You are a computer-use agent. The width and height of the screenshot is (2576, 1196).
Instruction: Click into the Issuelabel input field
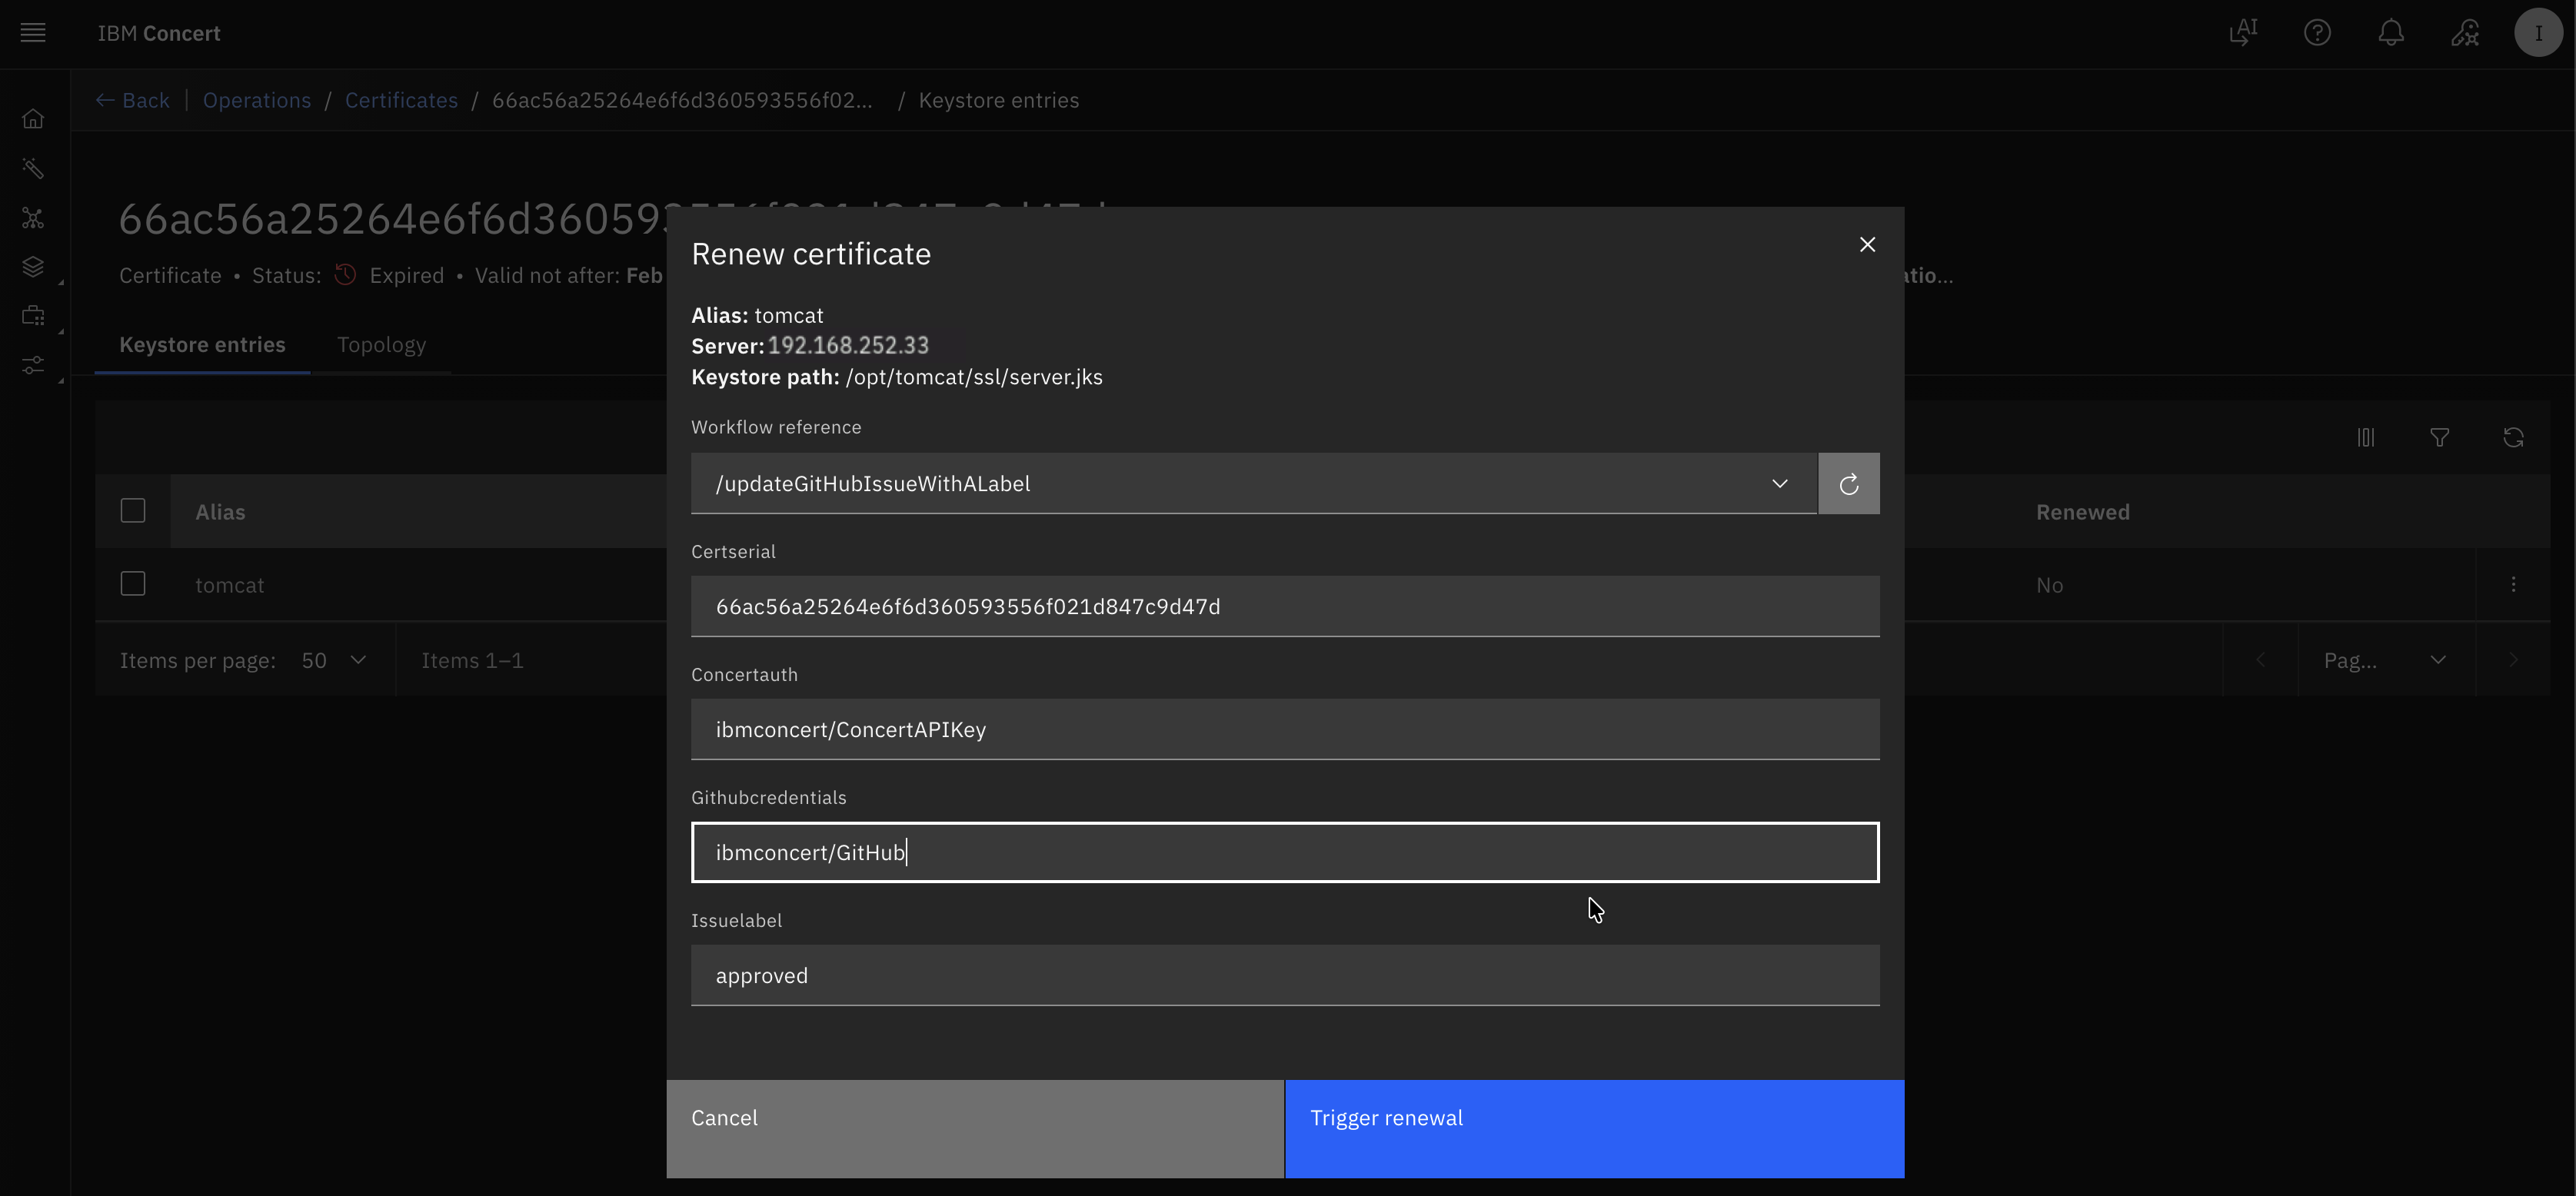coord(1284,975)
